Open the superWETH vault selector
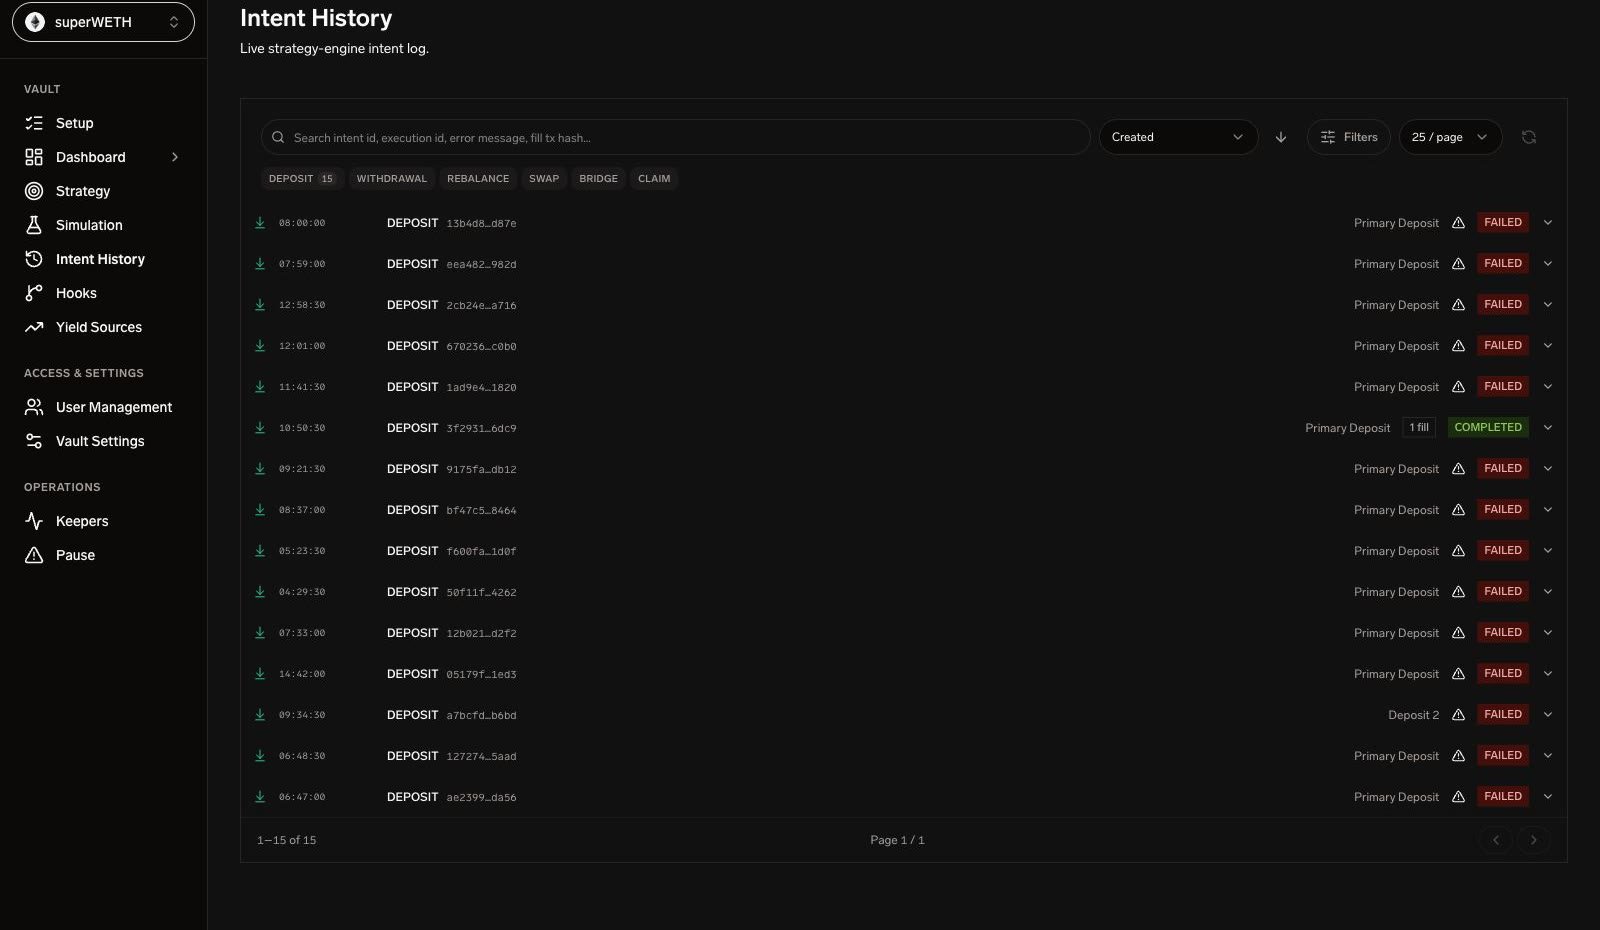Screen dimensions: 1600x930 coord(103,22)
